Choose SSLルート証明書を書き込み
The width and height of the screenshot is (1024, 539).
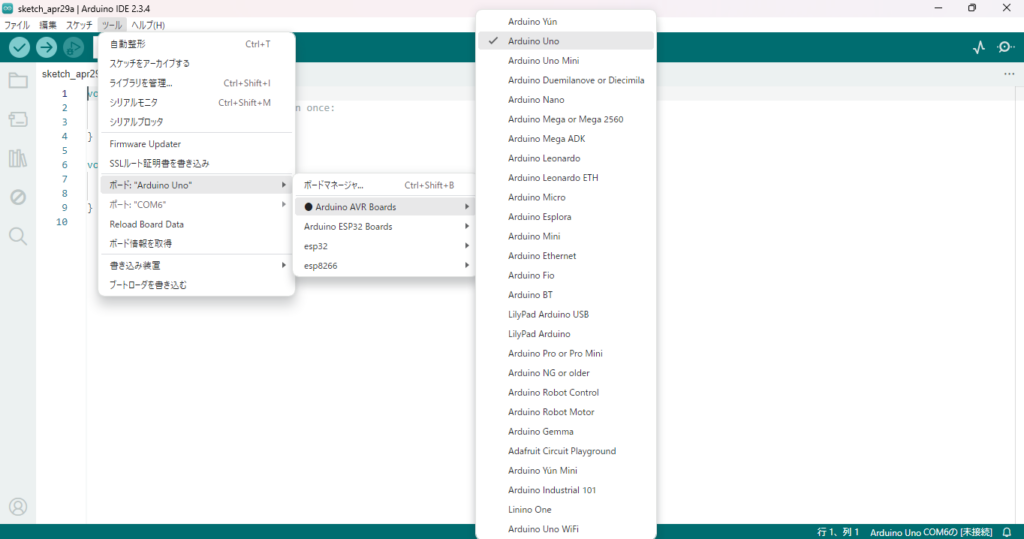197,163
